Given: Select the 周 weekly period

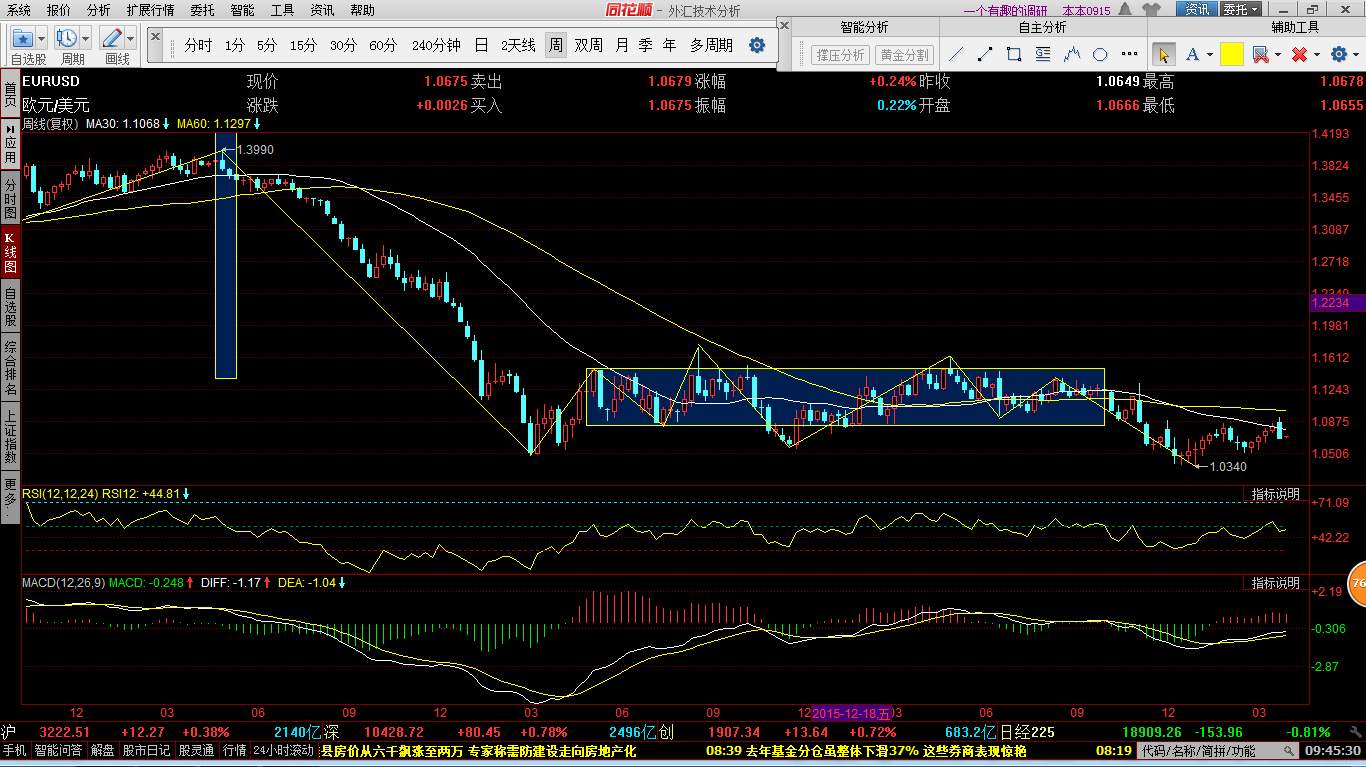Looking at the screenshot, I should [x=555, y=45].
